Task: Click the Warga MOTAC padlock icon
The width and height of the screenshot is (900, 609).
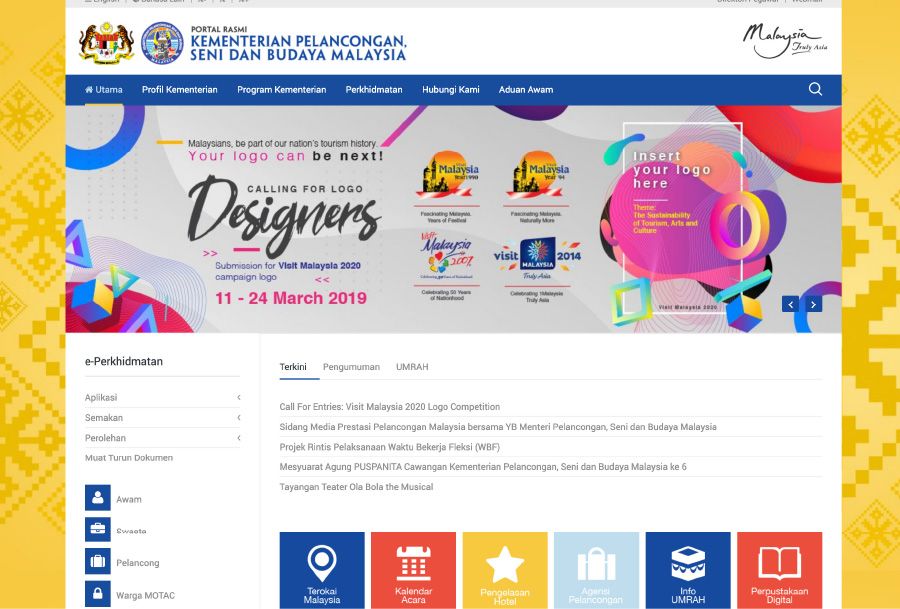Action: tap(98, 595)
